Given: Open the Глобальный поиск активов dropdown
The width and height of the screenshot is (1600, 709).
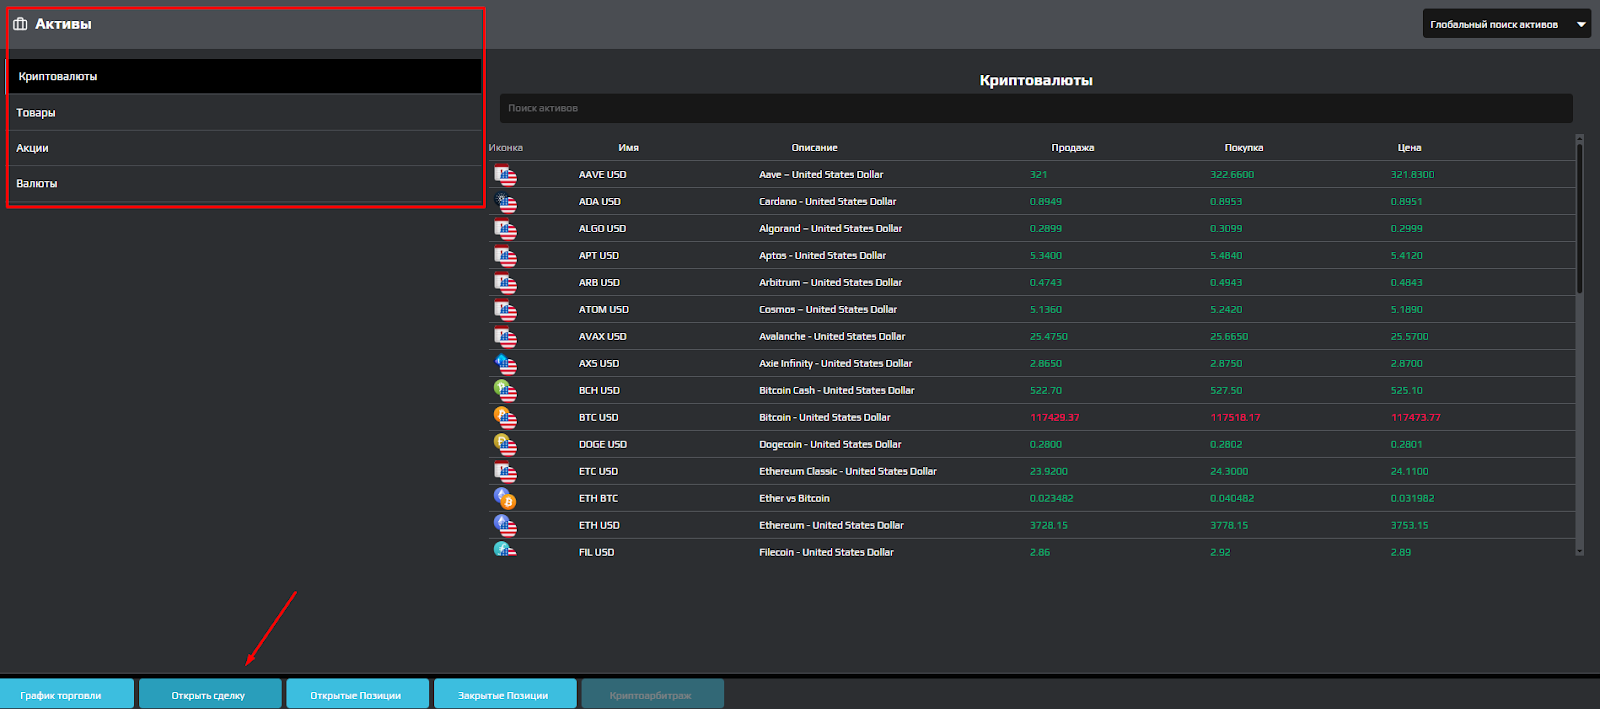Looking at the screenshot, I should (x=1506, y=24).
